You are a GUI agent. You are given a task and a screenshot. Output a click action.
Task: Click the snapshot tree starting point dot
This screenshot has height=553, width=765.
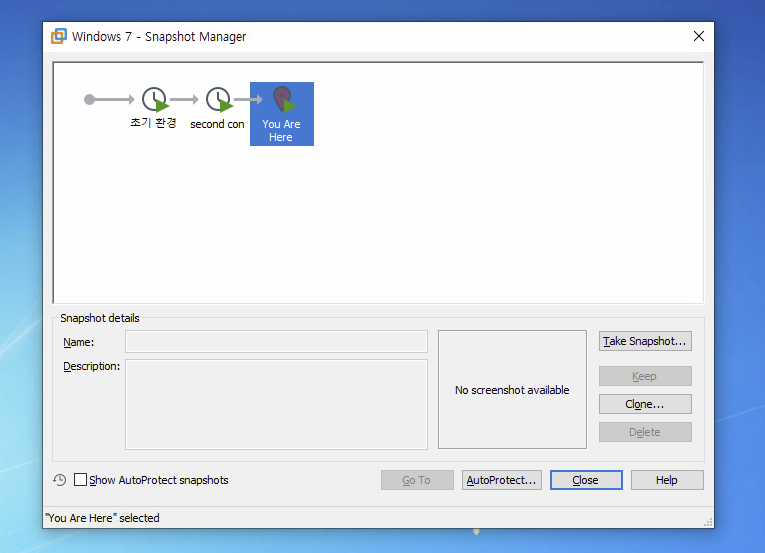89,100
